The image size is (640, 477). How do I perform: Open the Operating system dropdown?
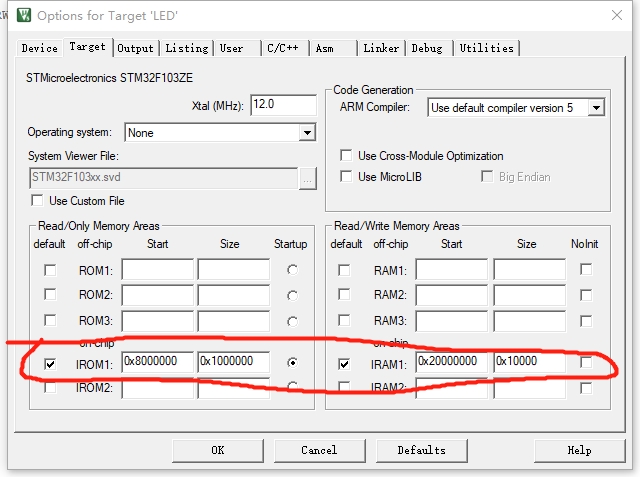307,133
